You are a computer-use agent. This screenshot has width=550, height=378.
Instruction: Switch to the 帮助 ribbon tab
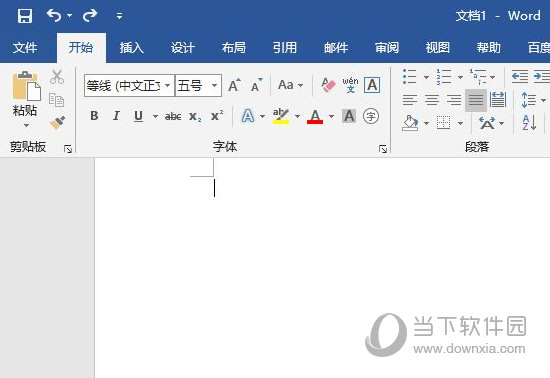pyautogui.click(x=489, y=47)
